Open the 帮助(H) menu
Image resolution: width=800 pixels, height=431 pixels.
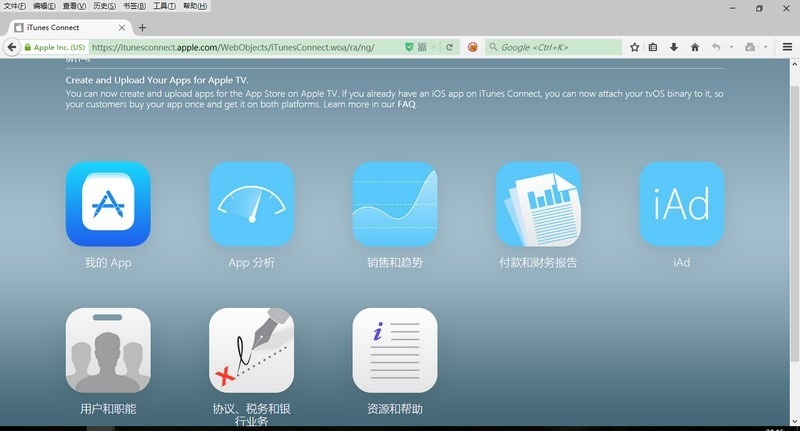195,6
